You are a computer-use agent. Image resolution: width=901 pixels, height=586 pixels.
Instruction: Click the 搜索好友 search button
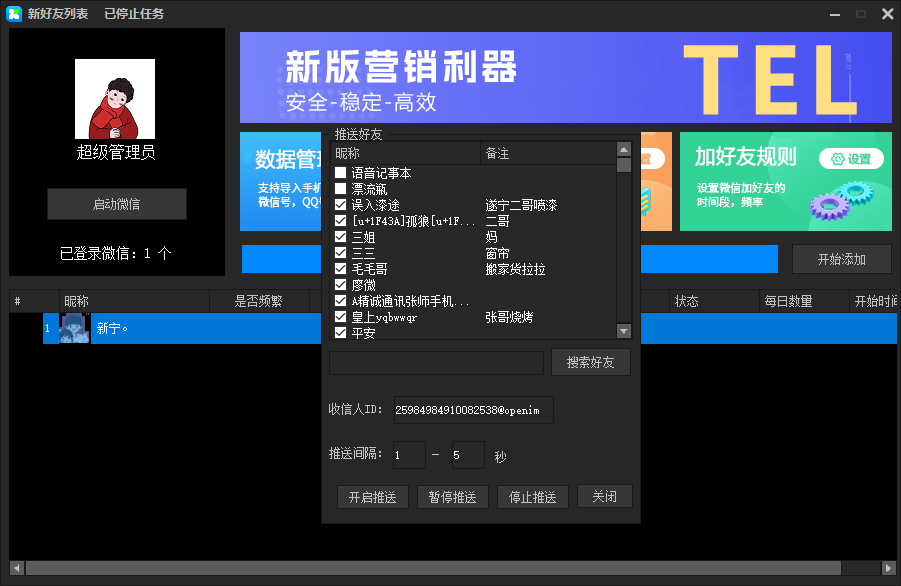(x=590, y=362)
